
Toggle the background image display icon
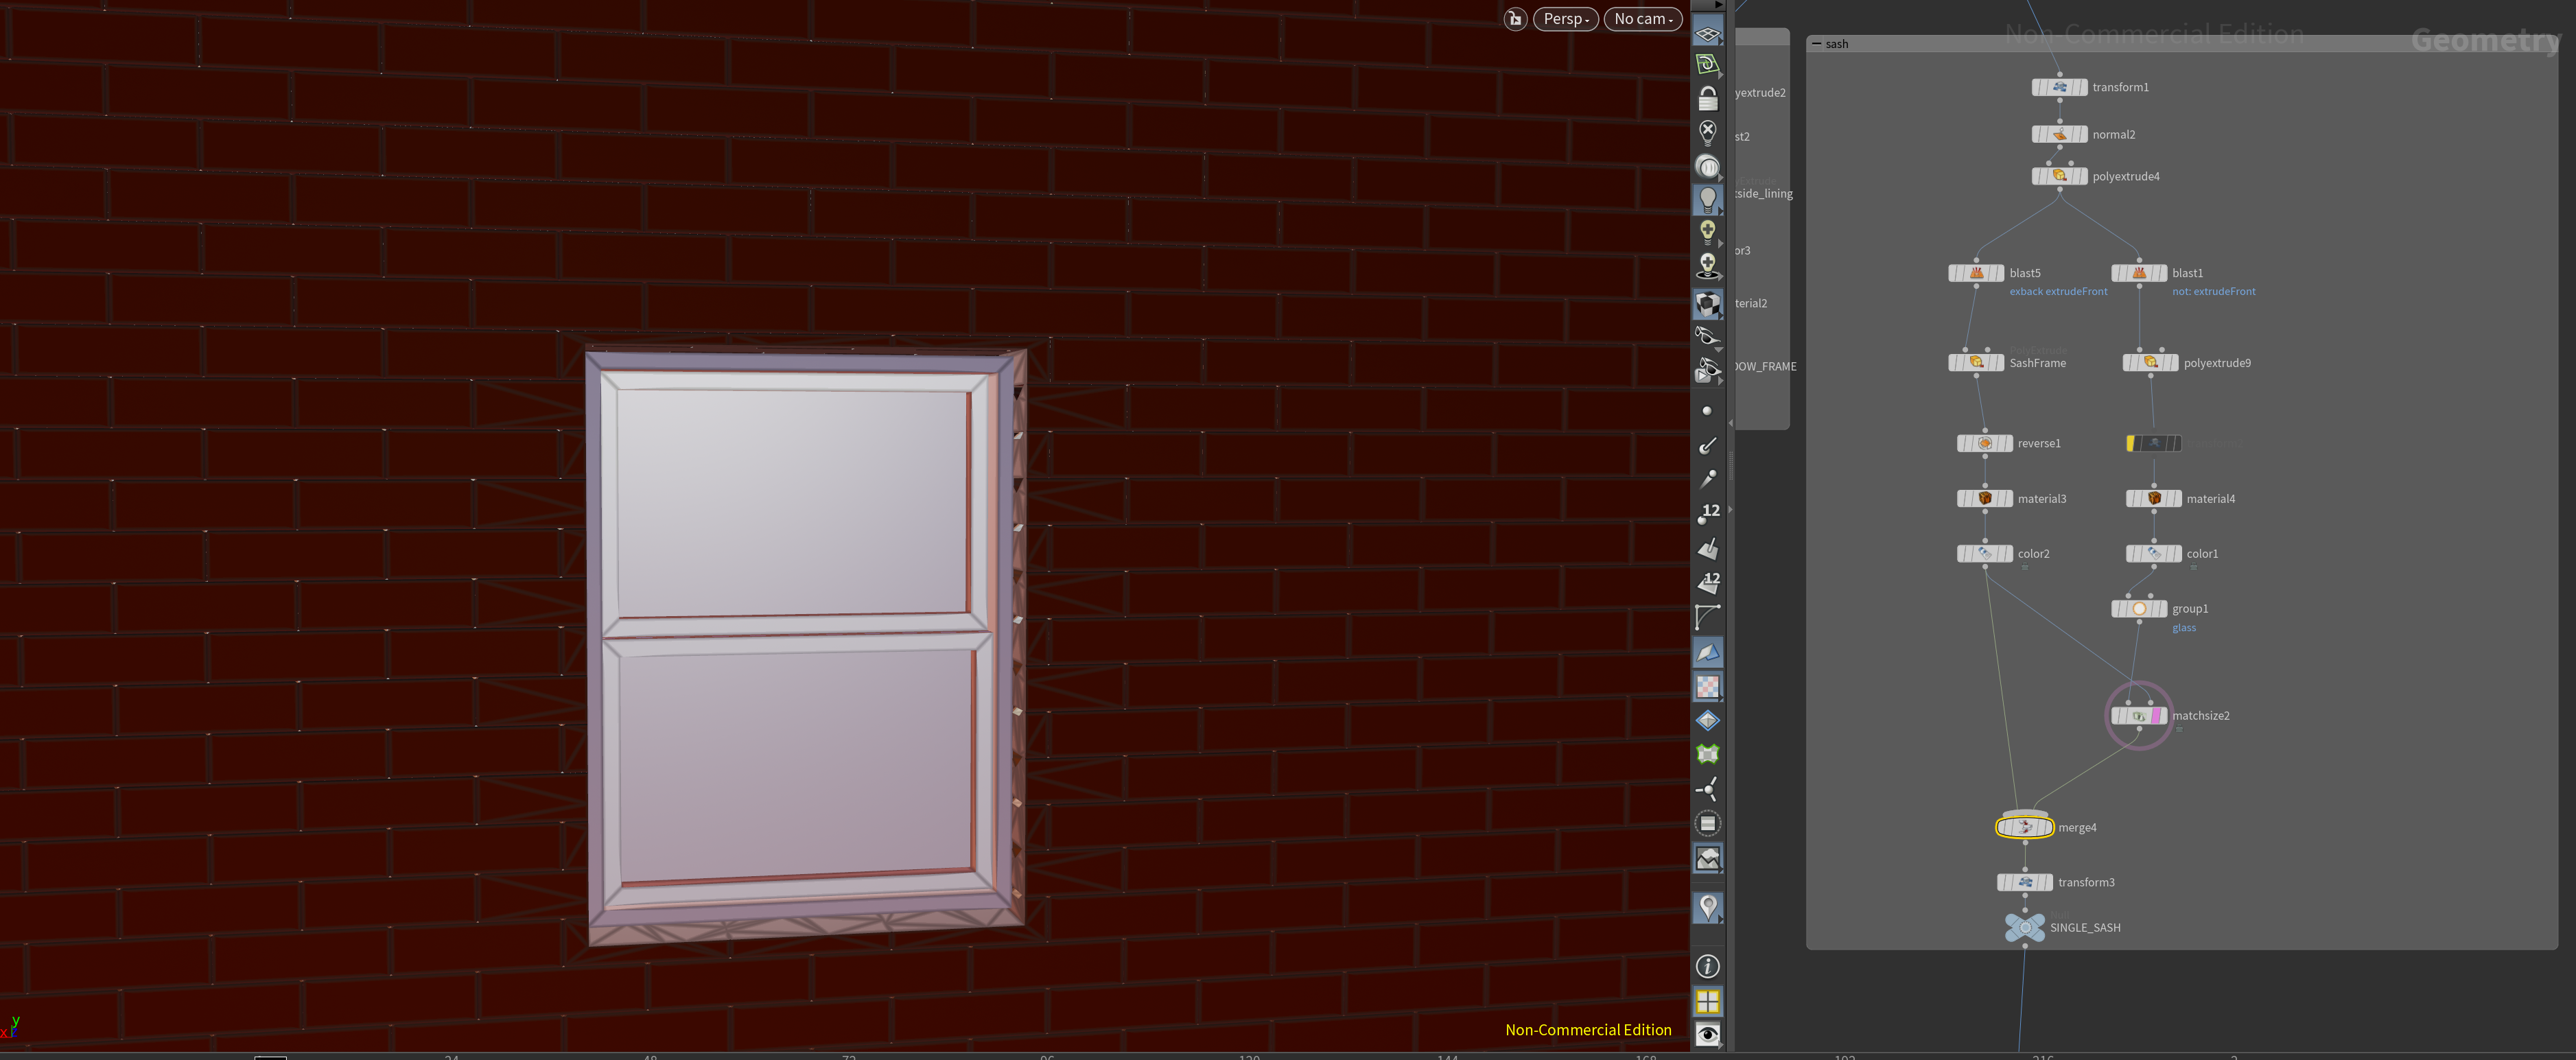pyautogui.click(x=1707, y=858)
